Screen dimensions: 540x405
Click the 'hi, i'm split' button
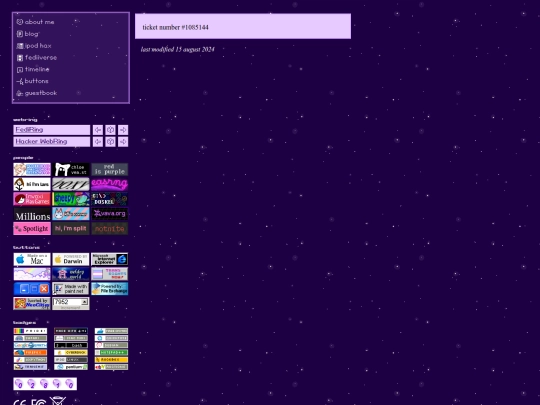[x=71, y=229]
